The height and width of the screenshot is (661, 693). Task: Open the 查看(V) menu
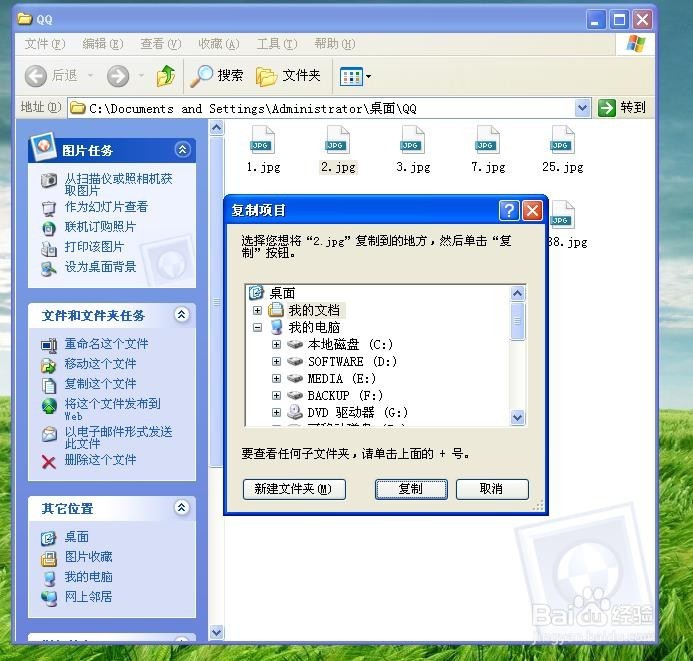pos(160,44)
